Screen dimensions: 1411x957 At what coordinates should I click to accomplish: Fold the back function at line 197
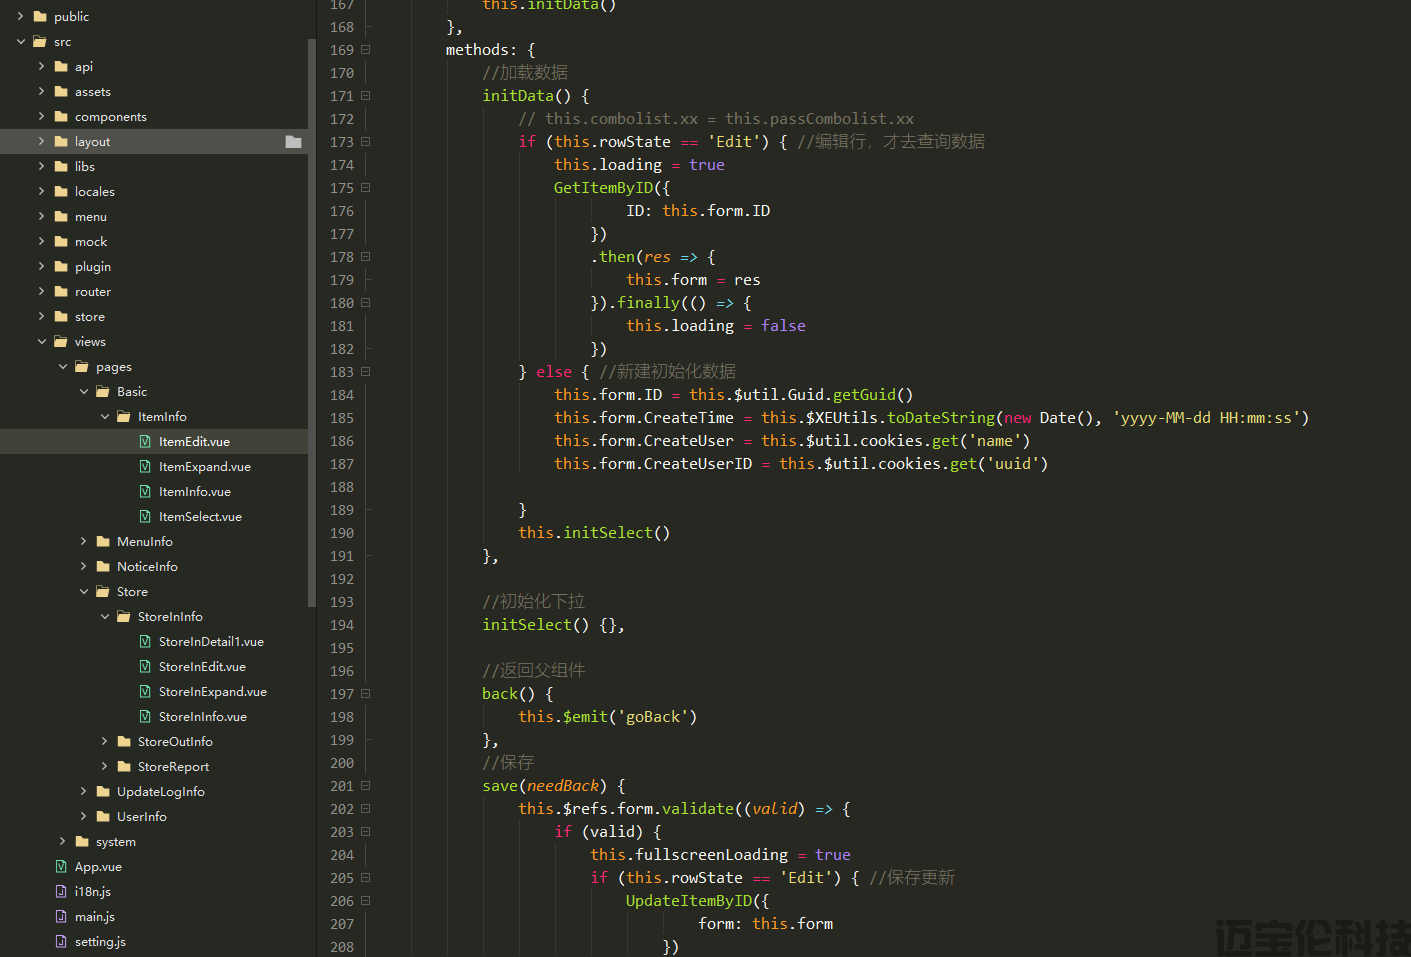click(366, 694)
